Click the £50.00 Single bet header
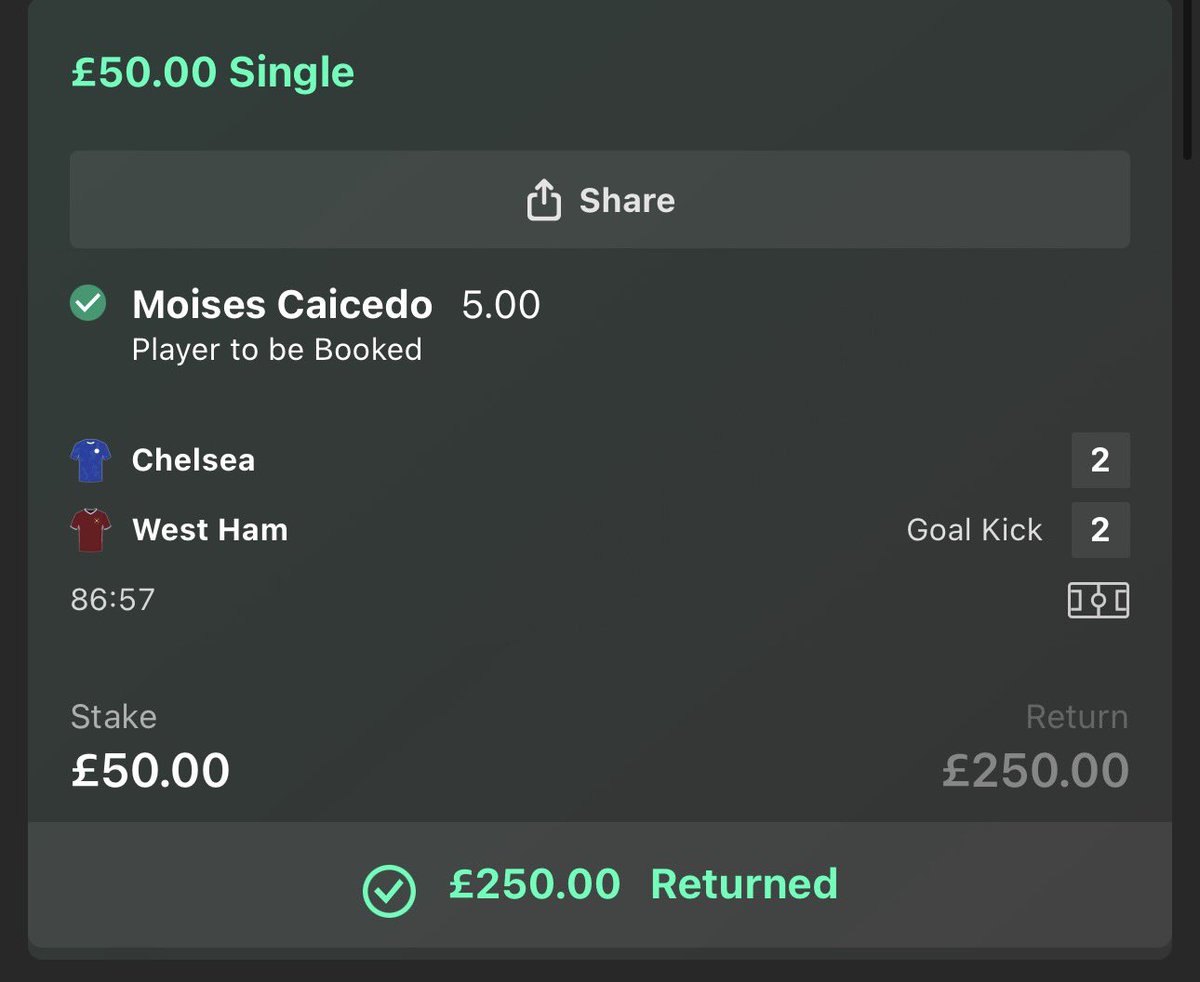 (213, 73)
